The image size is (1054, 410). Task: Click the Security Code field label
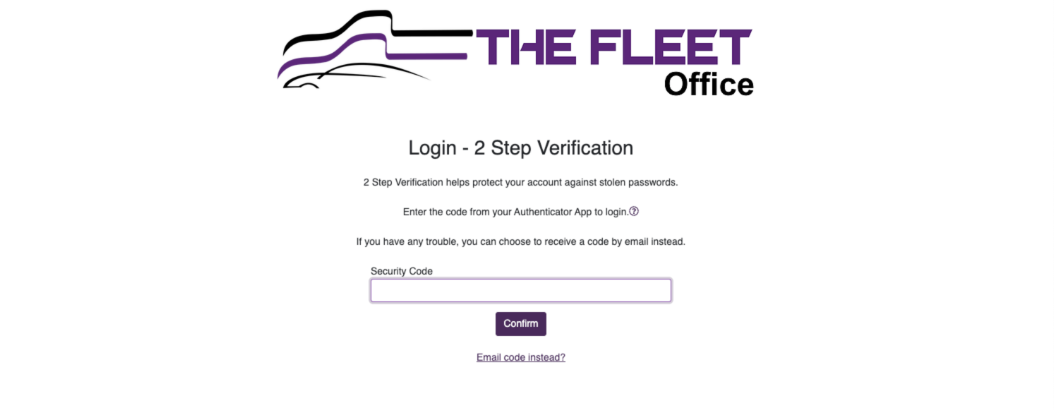click(x=401, y=271)
